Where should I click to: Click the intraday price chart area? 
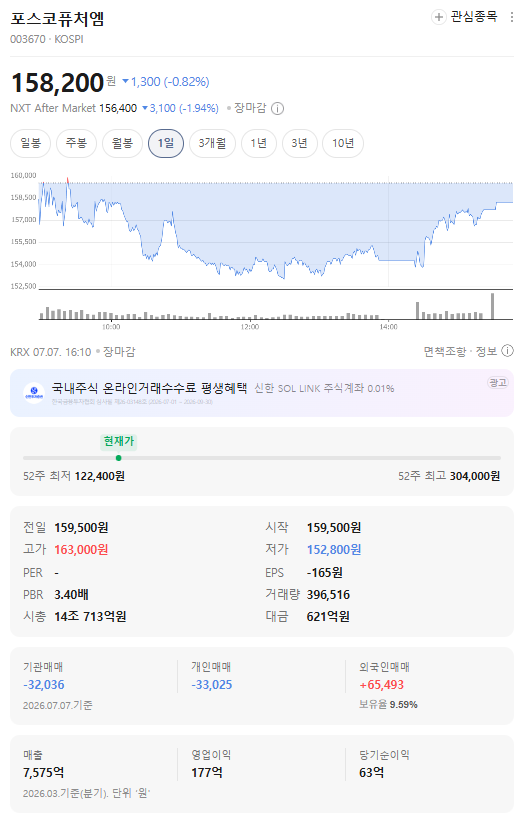276,232
